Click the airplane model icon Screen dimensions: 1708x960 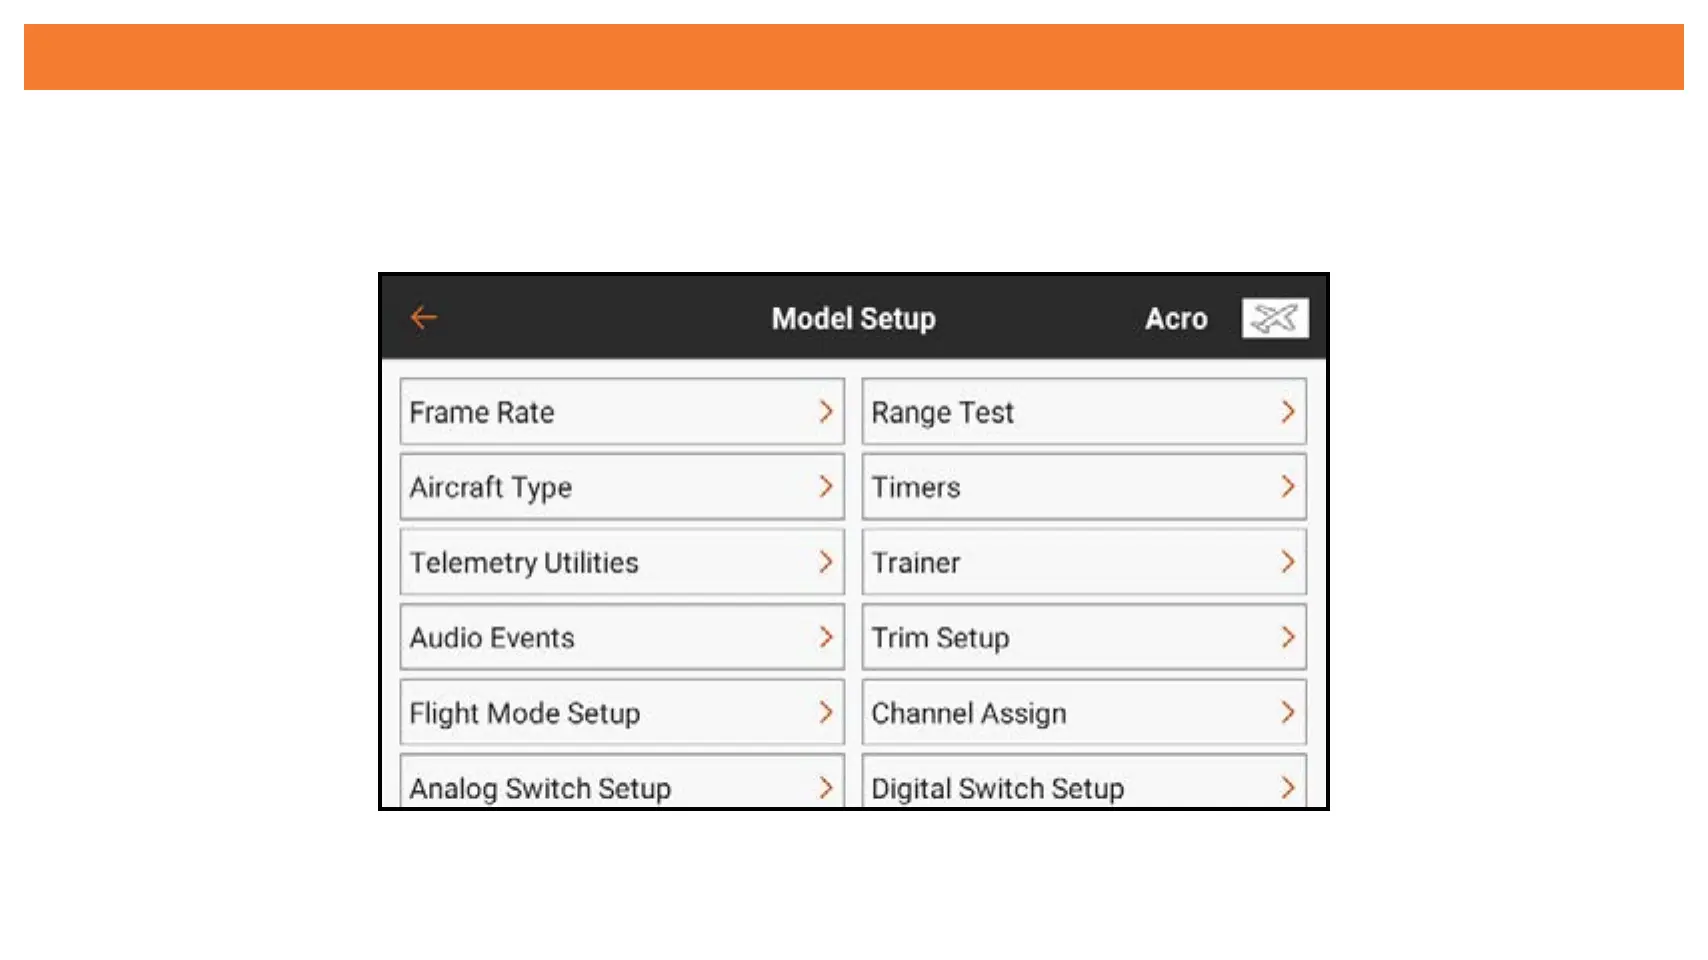point(1274,318)
